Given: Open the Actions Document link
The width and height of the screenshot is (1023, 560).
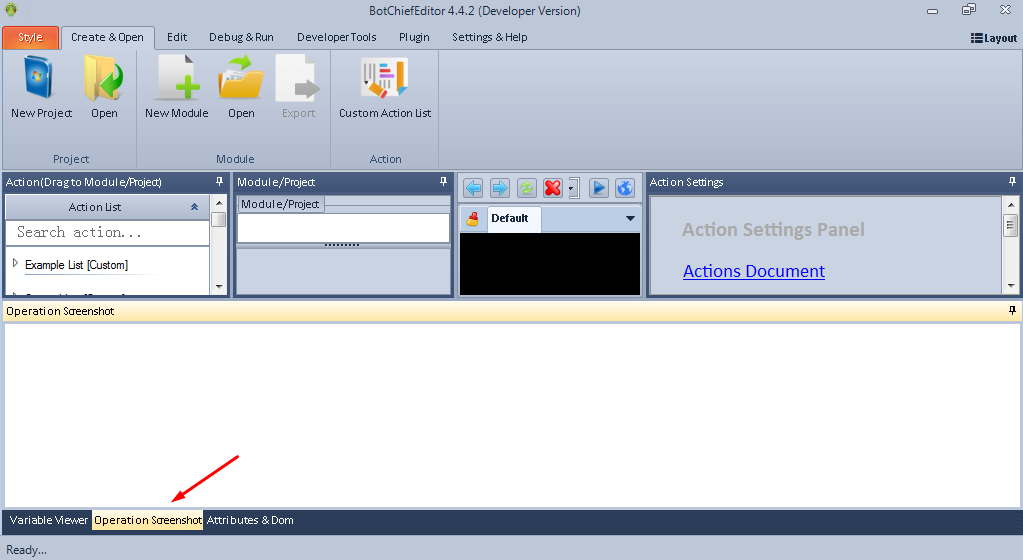Looking at the screenshot, I should click(753, 271).
